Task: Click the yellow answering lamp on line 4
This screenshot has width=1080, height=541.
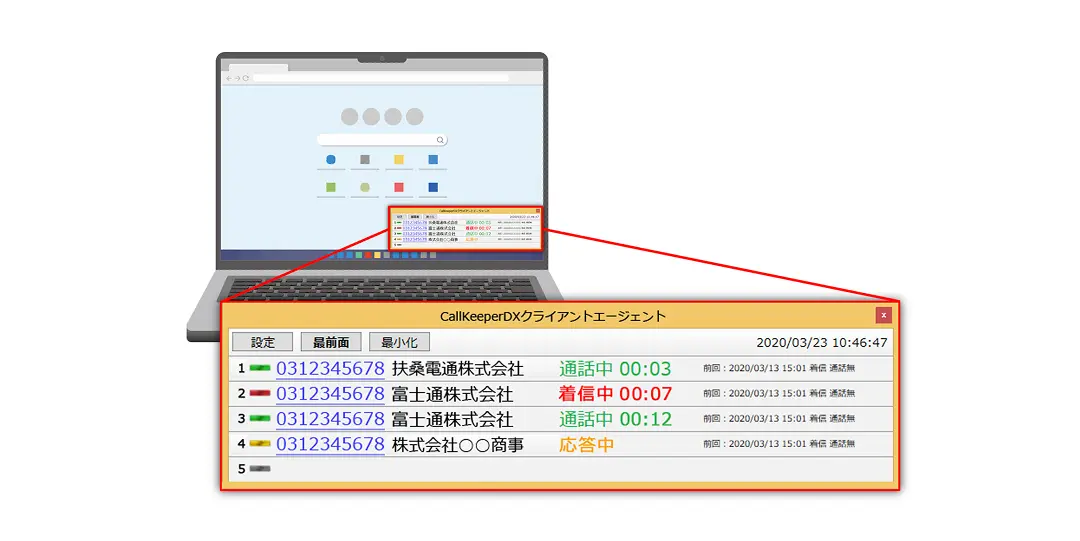Action: pyautogui.click(x=260, y=444)
